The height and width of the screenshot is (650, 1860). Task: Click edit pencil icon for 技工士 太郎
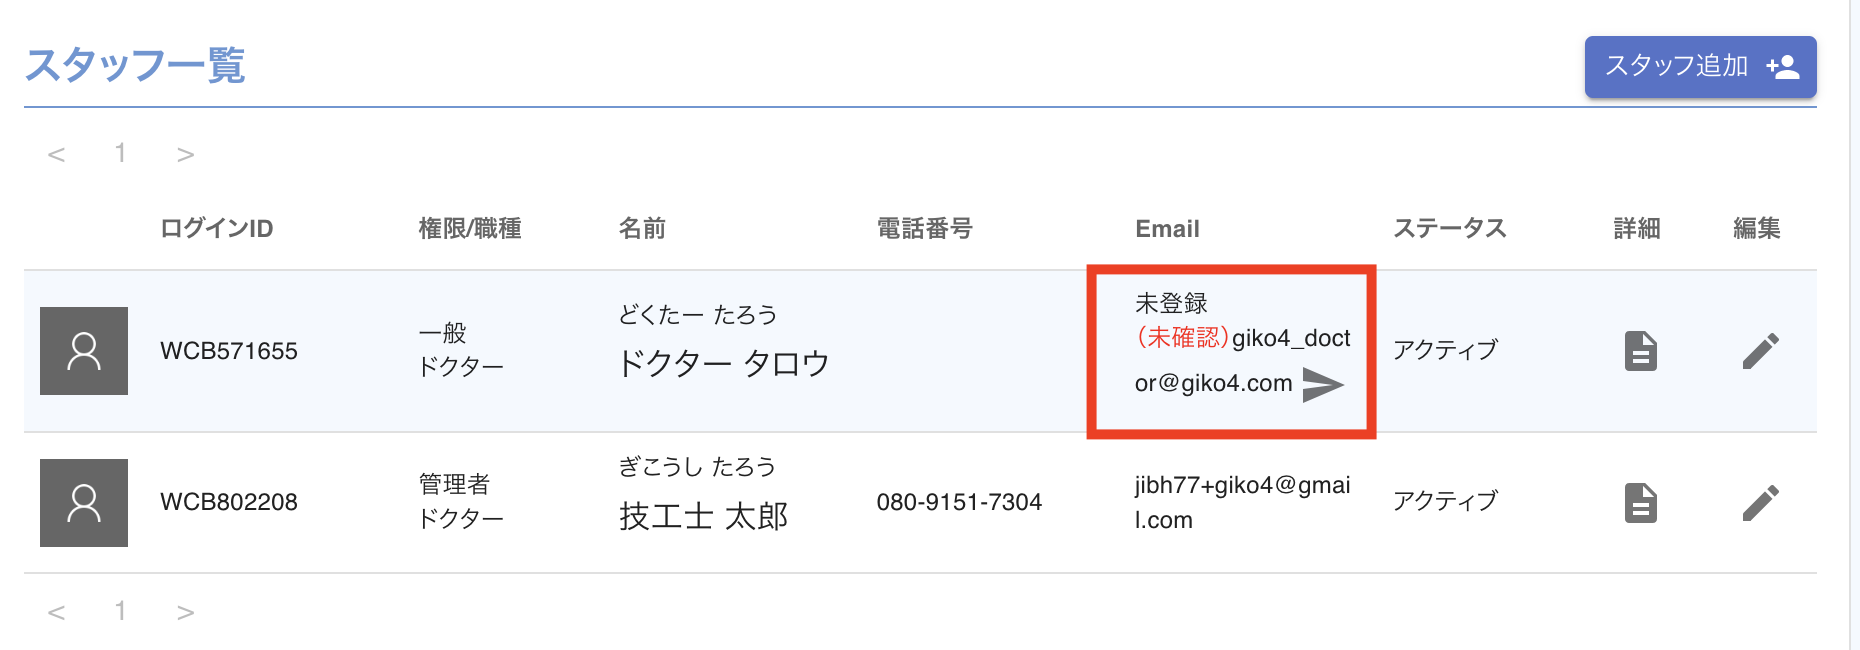coord(1760,503)
